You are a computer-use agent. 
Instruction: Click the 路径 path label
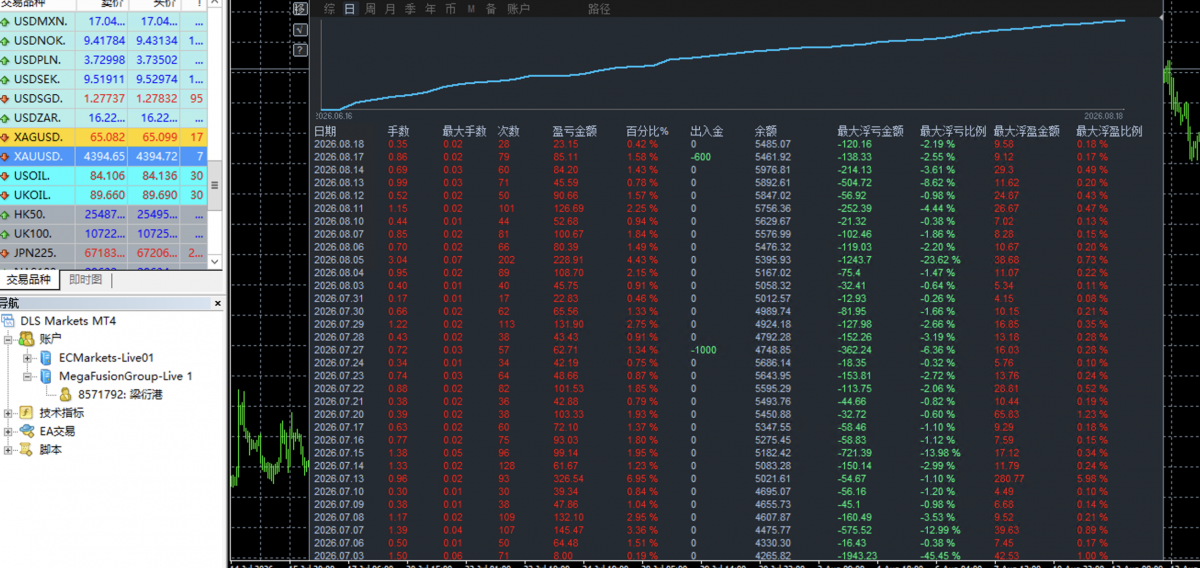599,9
